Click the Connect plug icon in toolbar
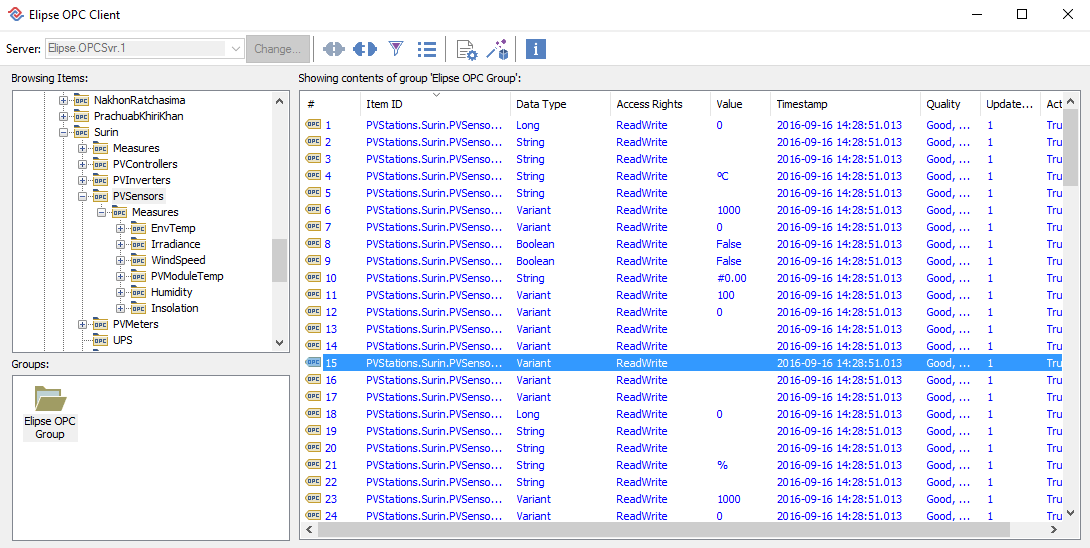This screenshot has height=548, width=1090. 334,49
